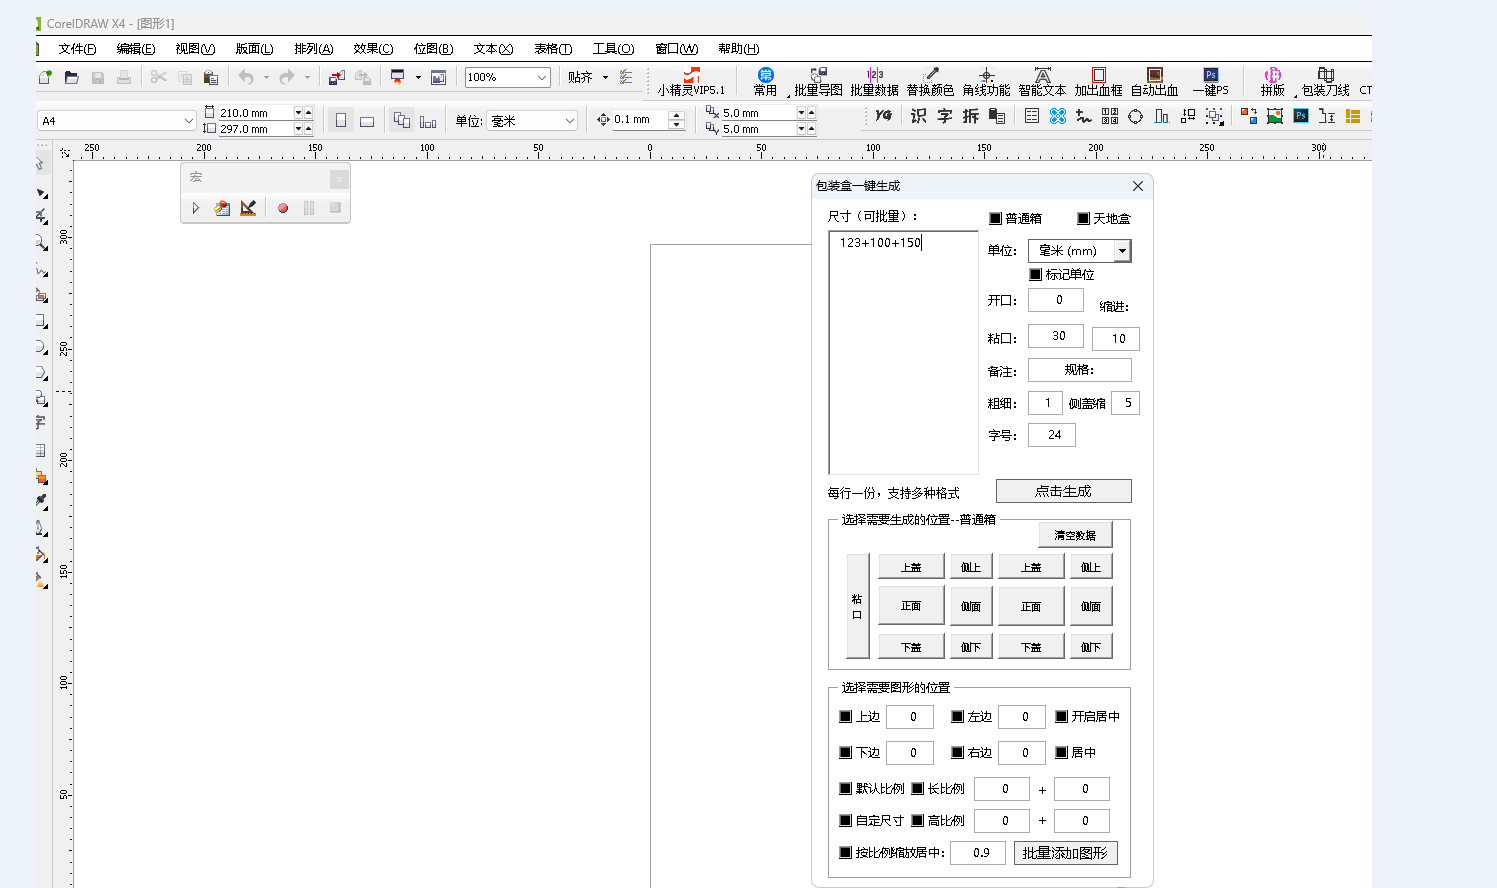Open the application launcher icon

(398, 77)
